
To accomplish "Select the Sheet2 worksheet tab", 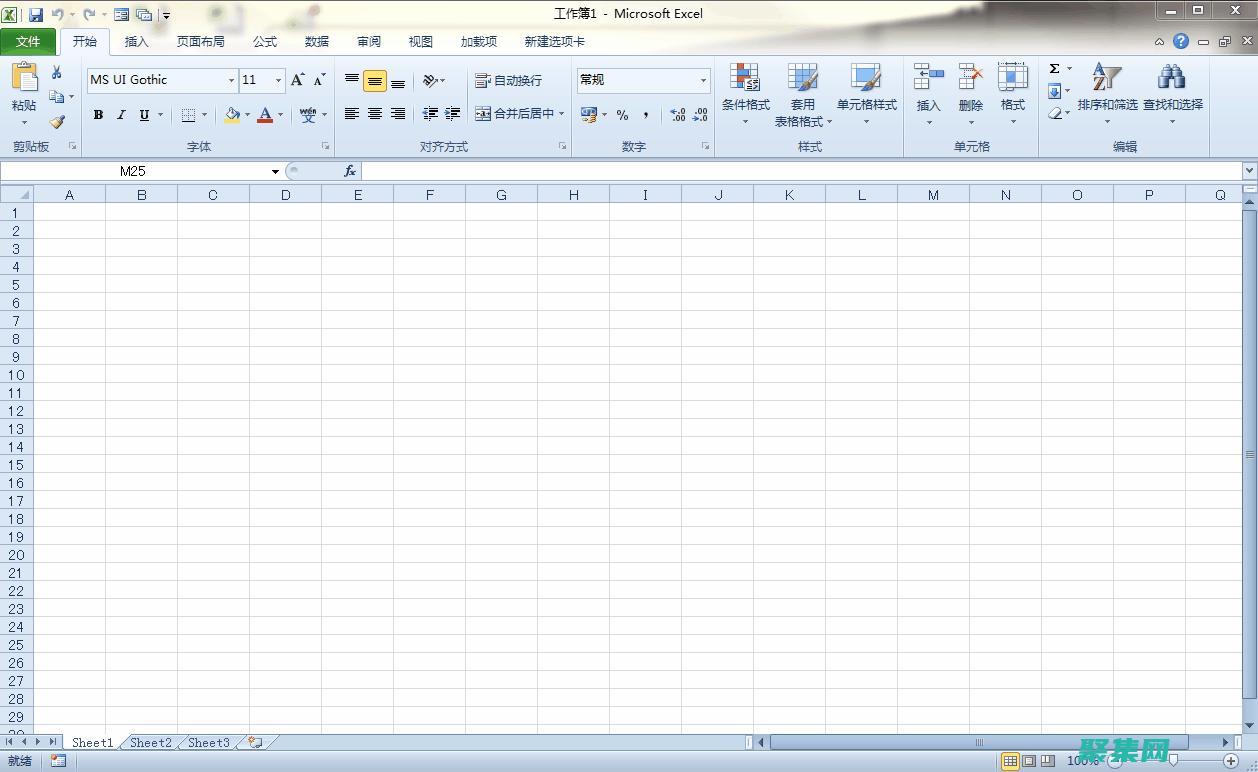I will [x=151, y=743].
